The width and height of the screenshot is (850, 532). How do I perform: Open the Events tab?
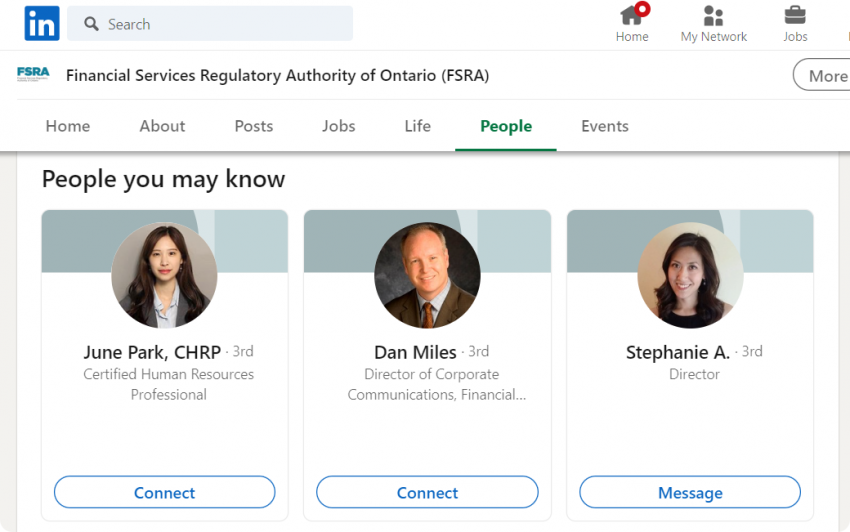pos(605,126)
